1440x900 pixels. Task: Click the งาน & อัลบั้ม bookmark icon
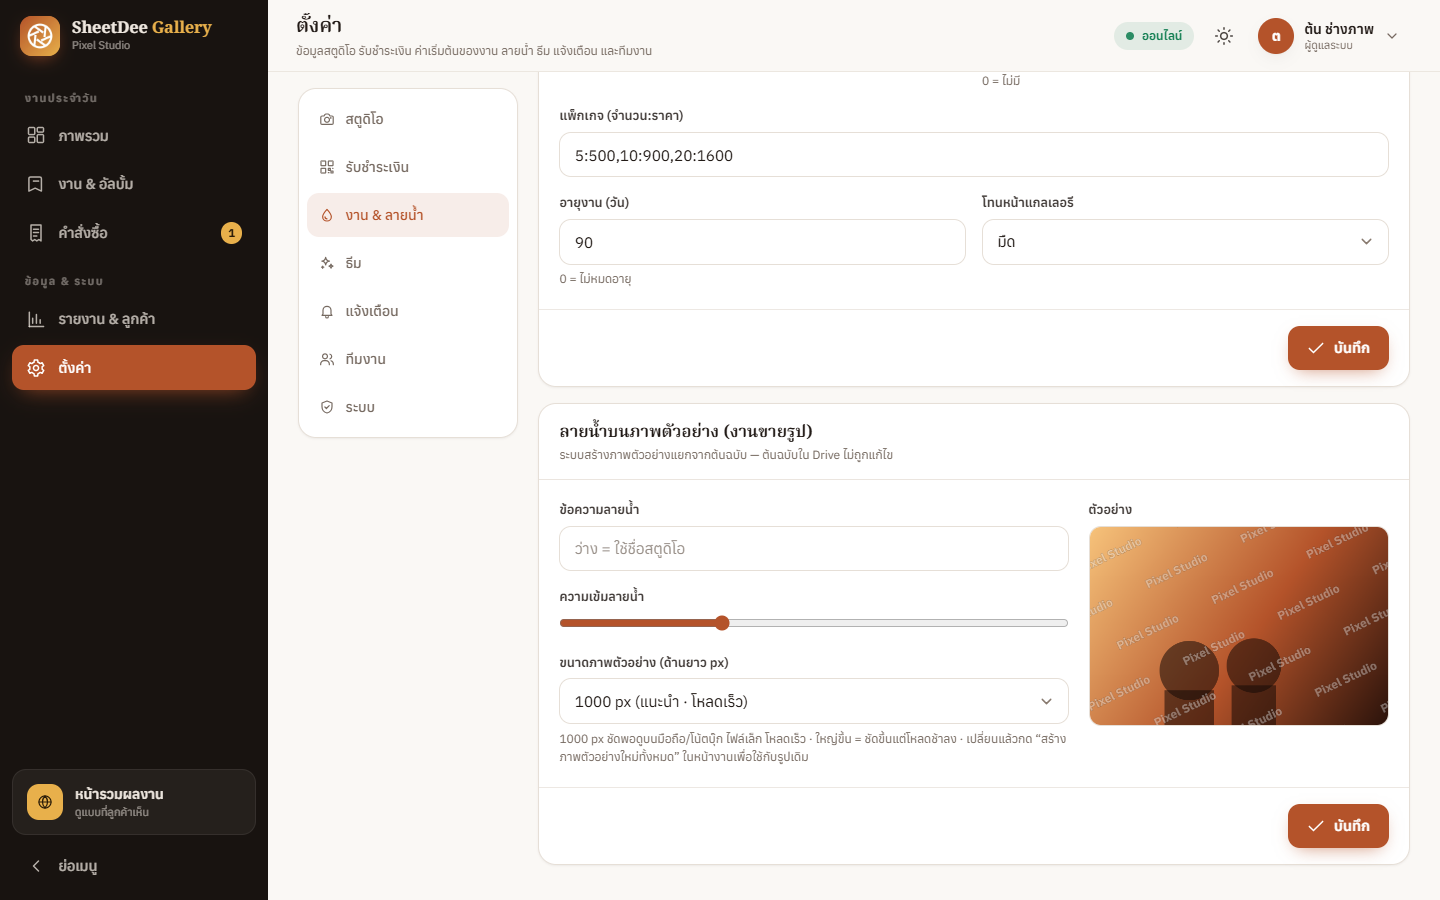click(x=36, y=184)
